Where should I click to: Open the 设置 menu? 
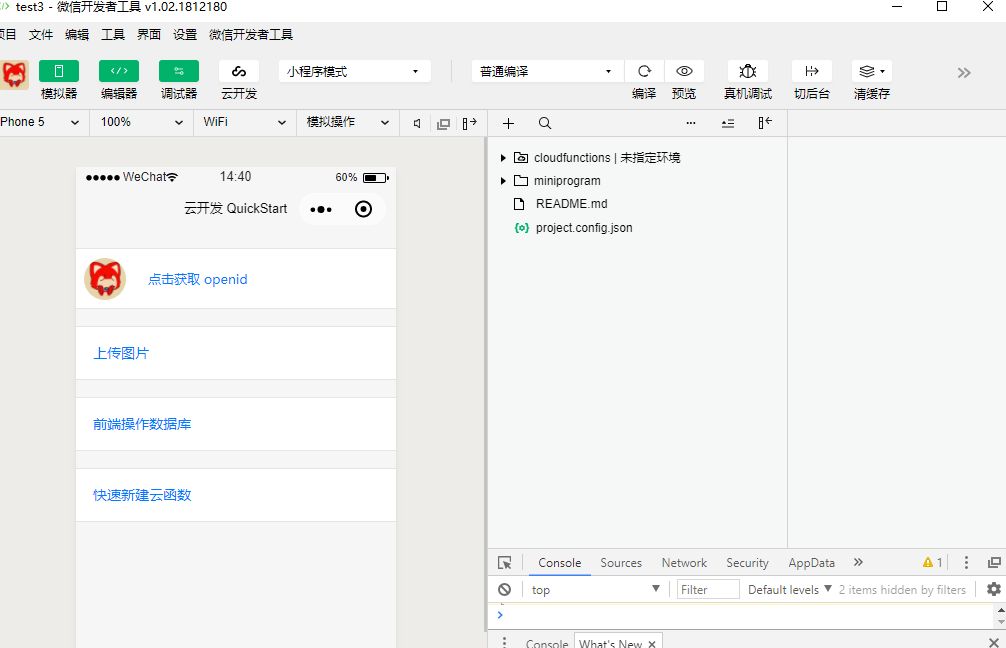(x=185, y=35)
